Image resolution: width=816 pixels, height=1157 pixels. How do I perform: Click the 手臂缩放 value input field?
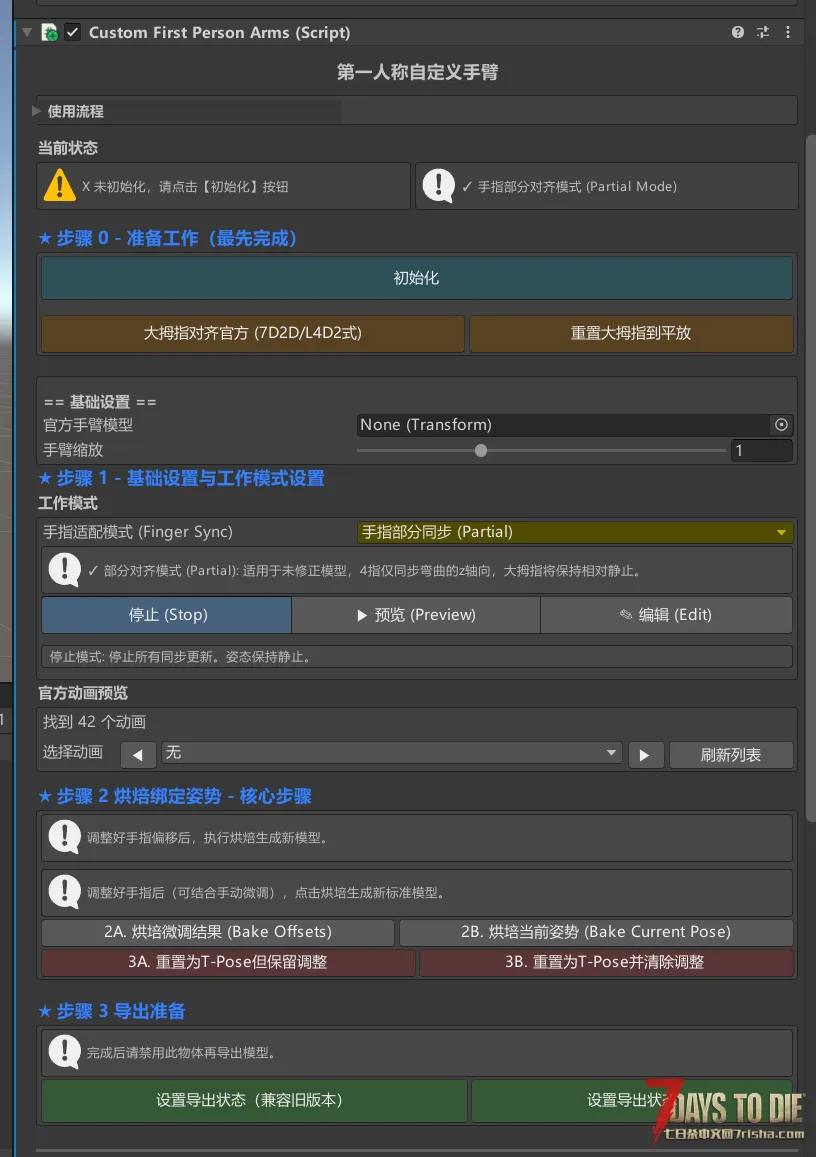(760, 451)
